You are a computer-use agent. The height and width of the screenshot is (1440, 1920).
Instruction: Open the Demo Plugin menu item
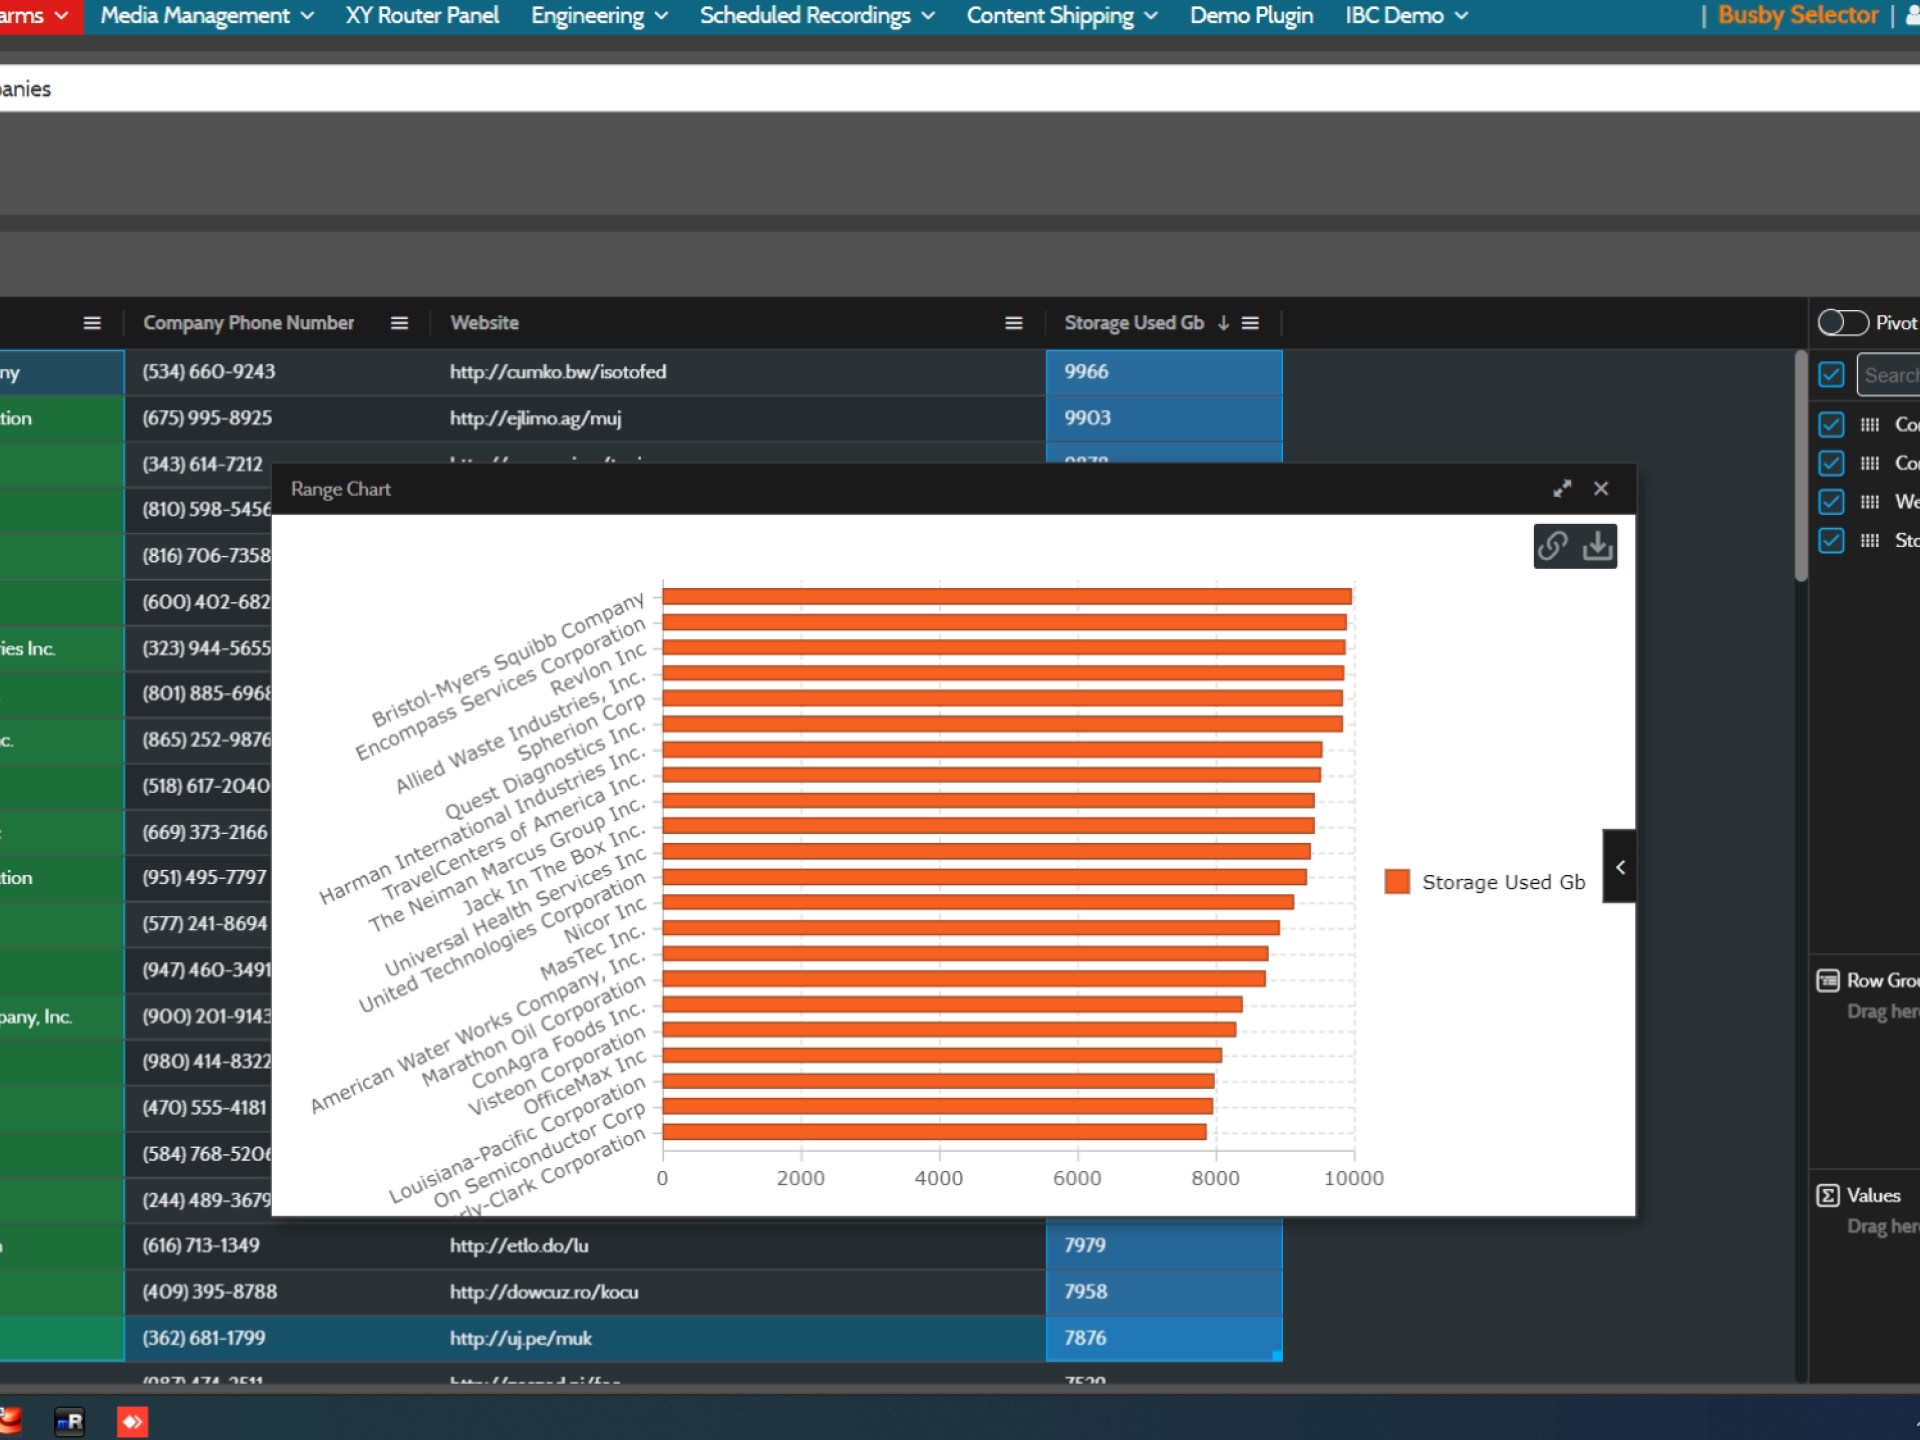pyautogui.click(x=1251, y=16)
